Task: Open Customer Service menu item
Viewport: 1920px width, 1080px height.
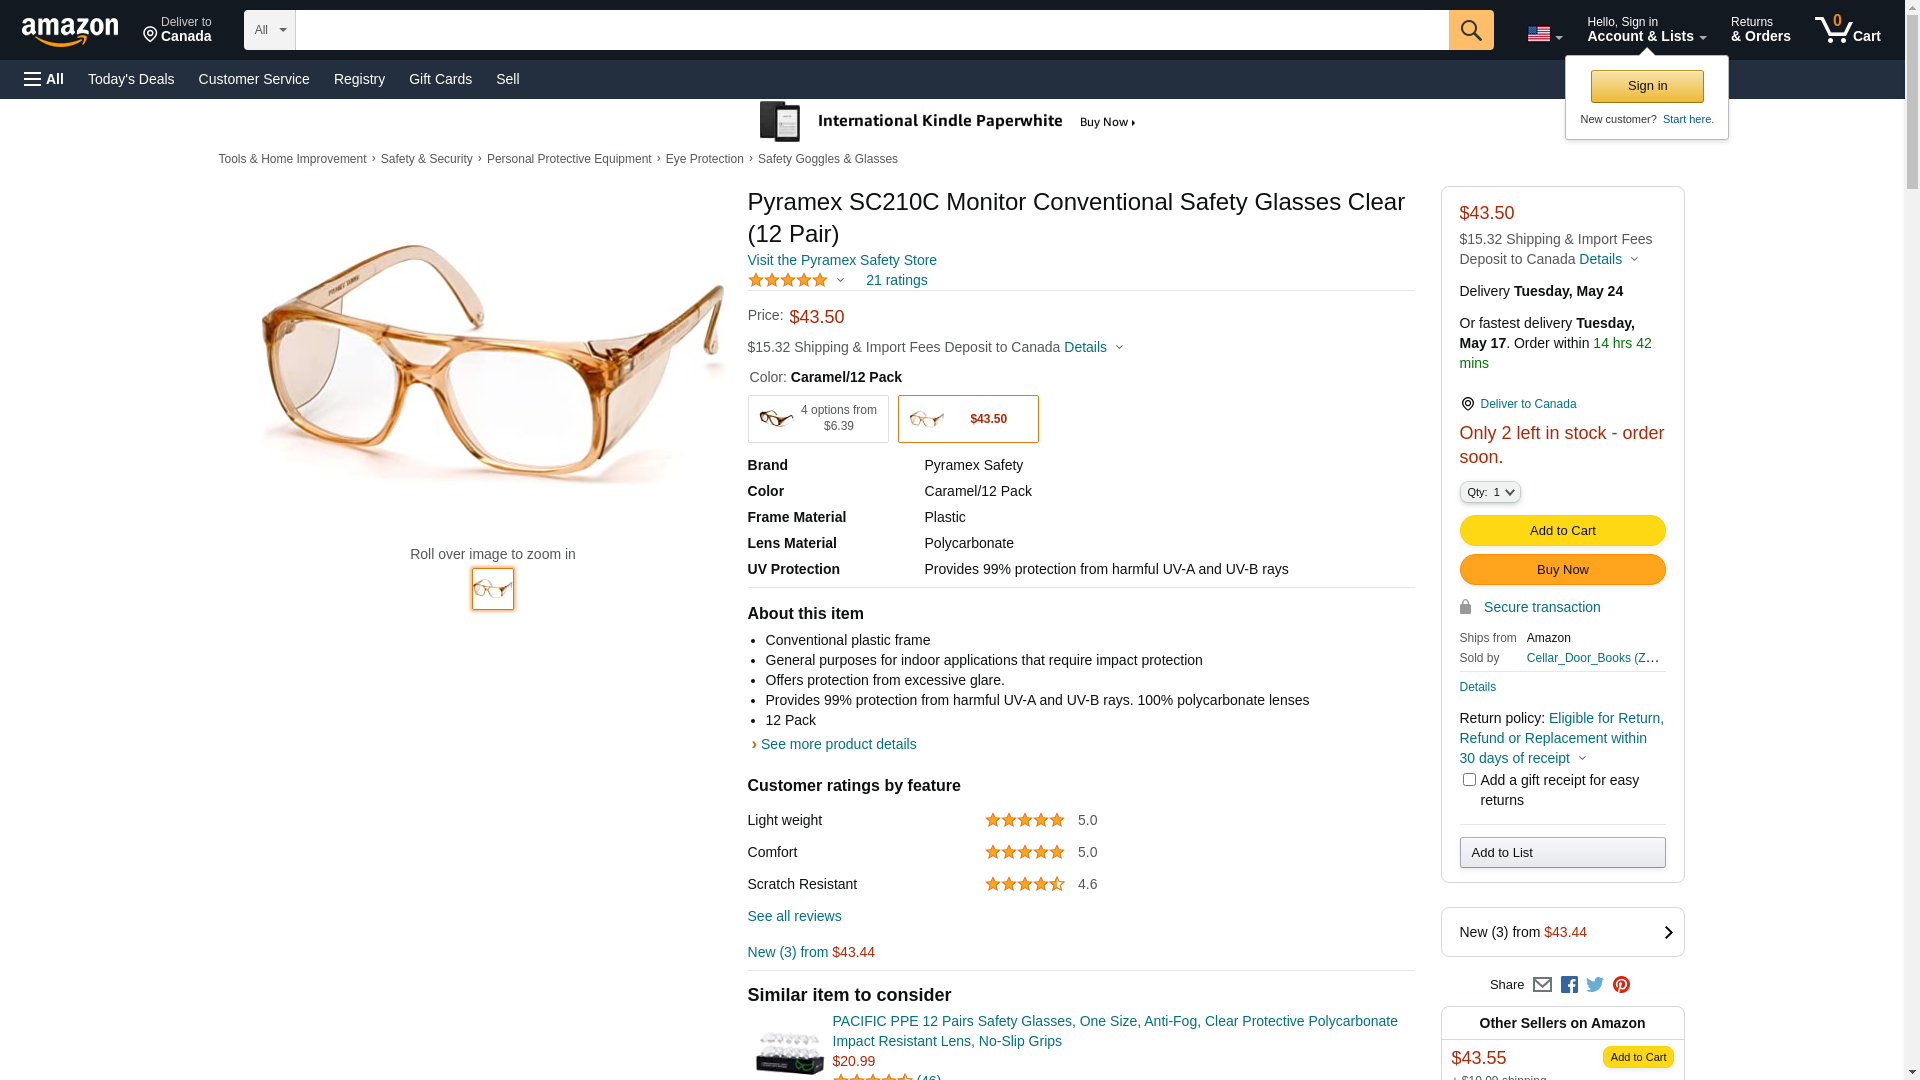Action: click(x=254, y=79)
